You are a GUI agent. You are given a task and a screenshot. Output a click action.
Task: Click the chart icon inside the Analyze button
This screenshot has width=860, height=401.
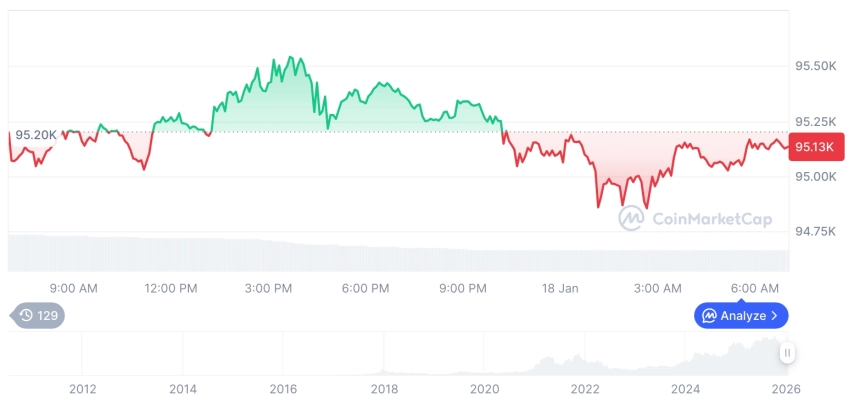709,316
